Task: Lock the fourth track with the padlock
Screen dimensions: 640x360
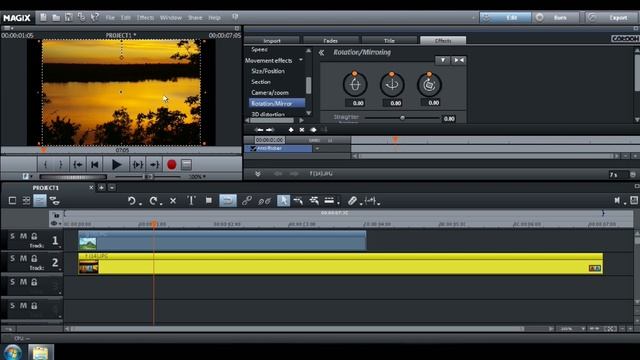Action: (x=35, y=306)
